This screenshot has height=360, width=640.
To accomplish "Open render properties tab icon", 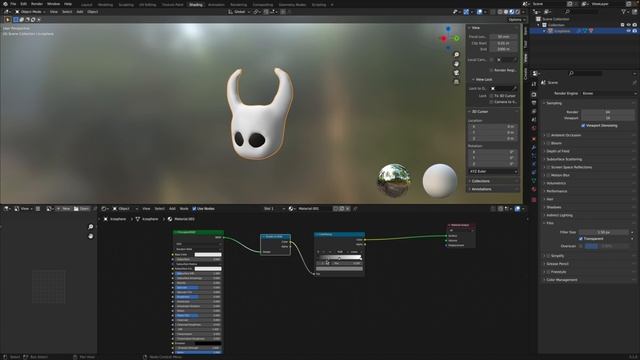I will [x=533, y=95].
